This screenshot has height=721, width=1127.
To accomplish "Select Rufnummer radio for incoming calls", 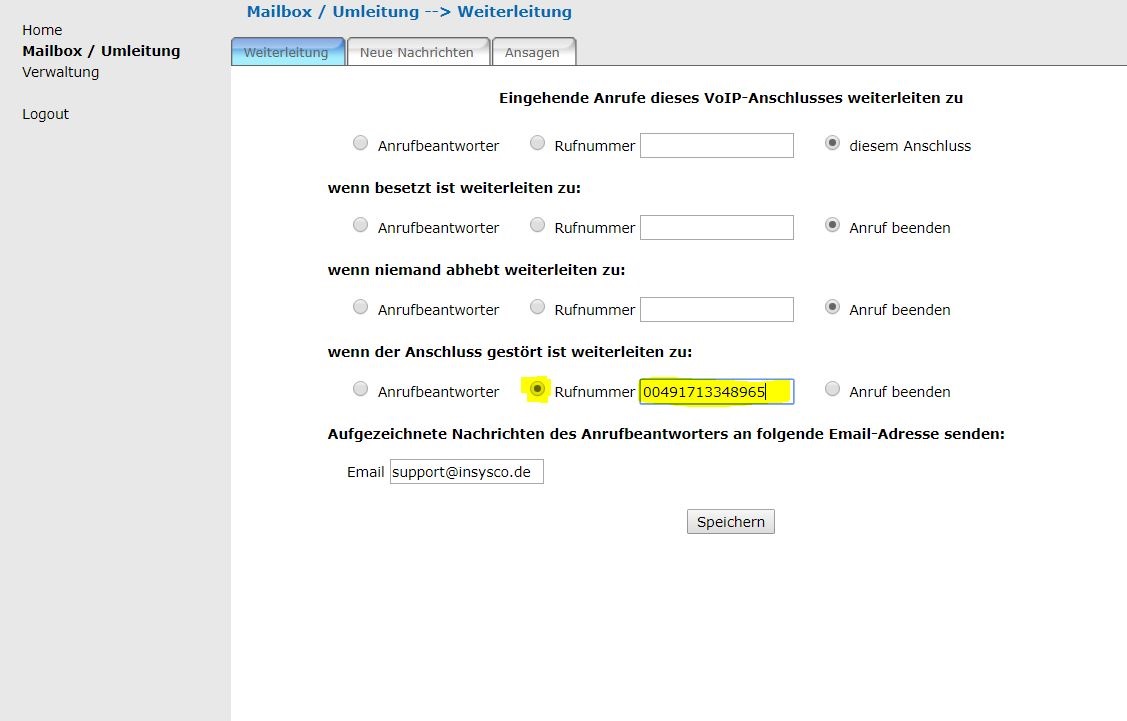I will coord(537,144).
